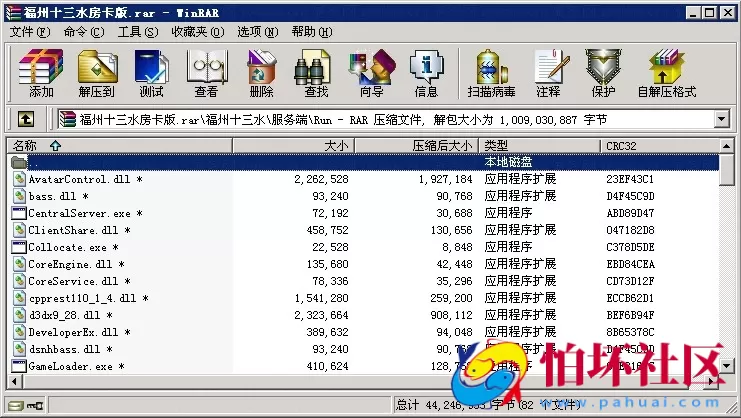741x418 pixels.
Task: Click the 本地磁盘 type cell
Action: pyautogui.click(x=508, y=162)
